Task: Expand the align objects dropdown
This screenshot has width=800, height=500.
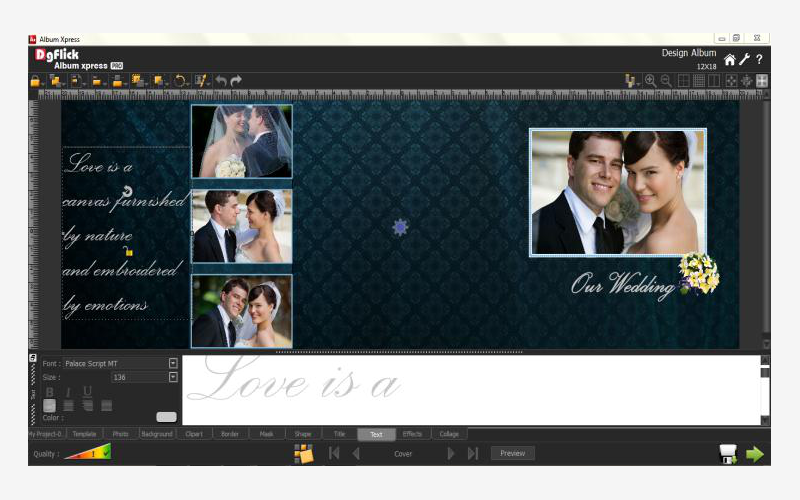Action: click(x=638, y=84)
